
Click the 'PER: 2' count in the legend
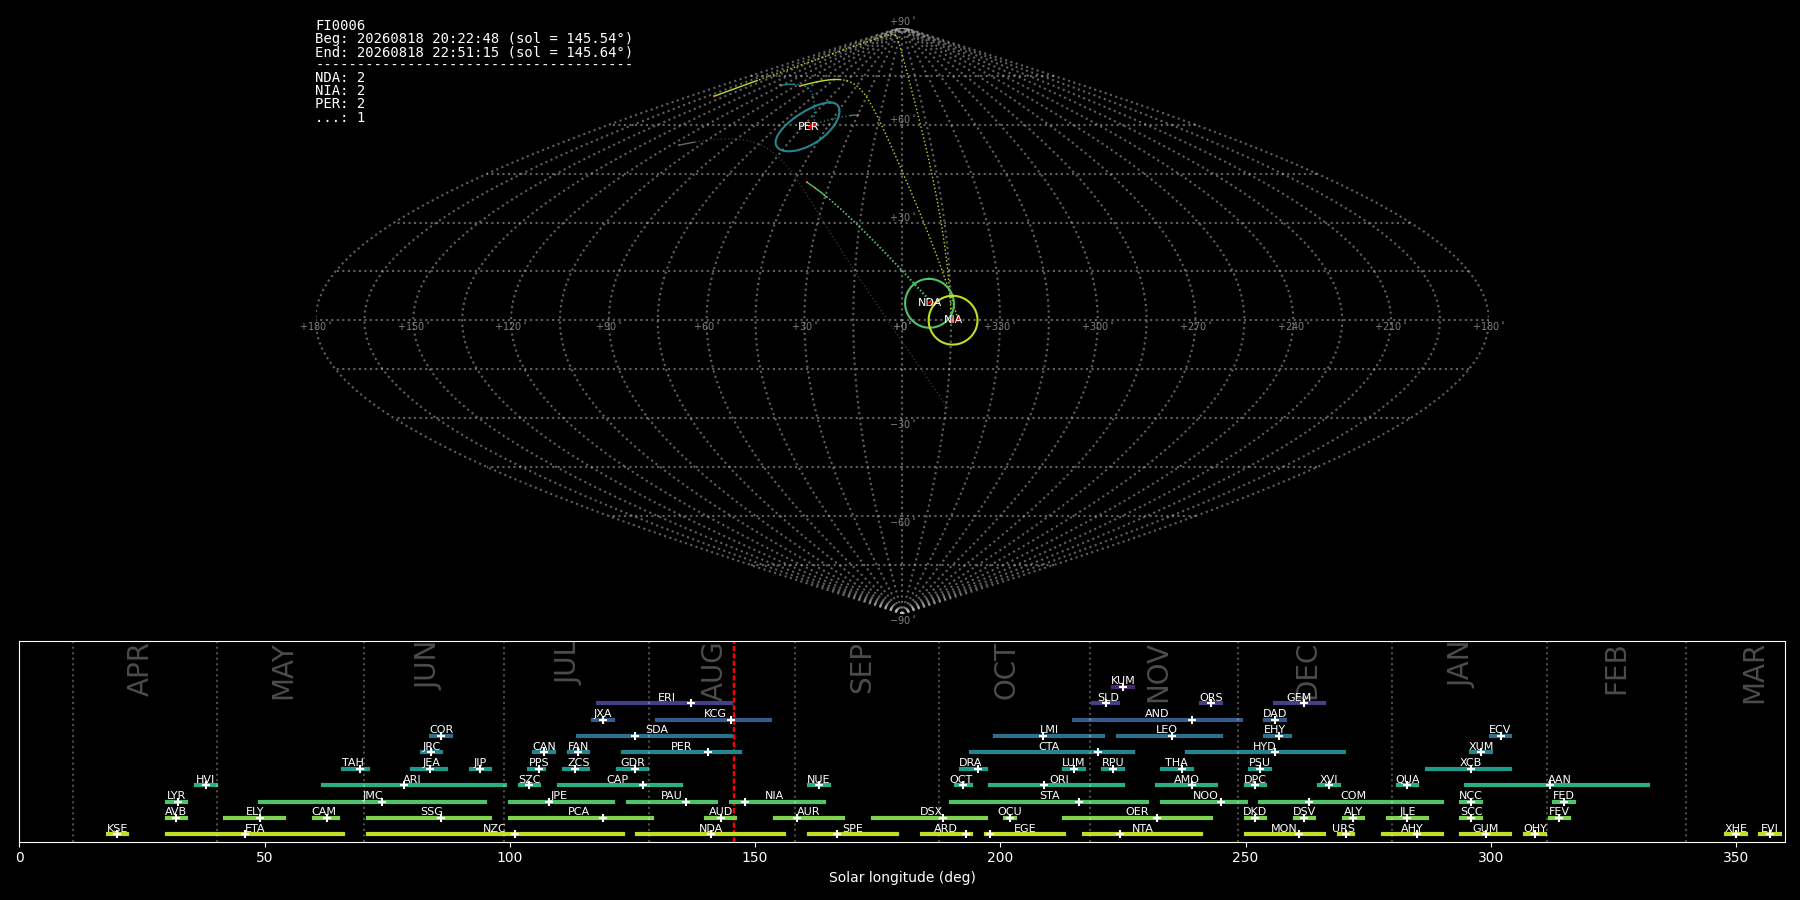click(x=340, y=104)
